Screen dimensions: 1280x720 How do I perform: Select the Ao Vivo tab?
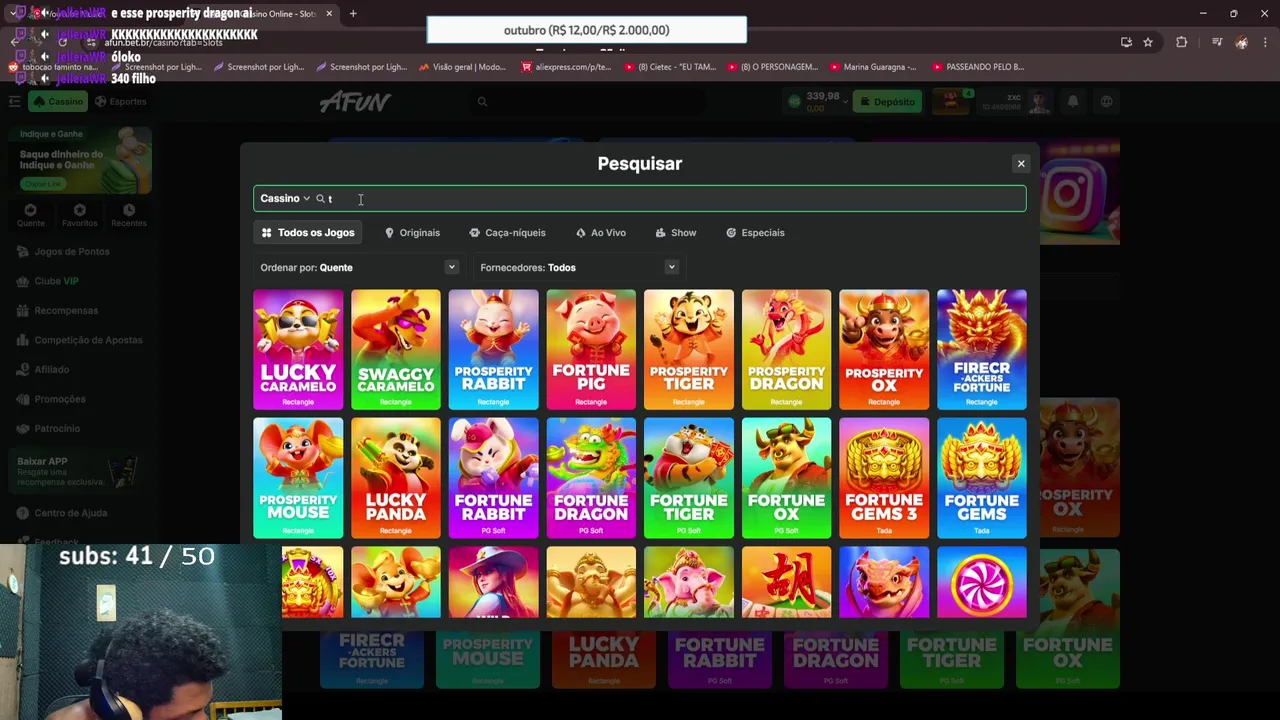(601, 232)
